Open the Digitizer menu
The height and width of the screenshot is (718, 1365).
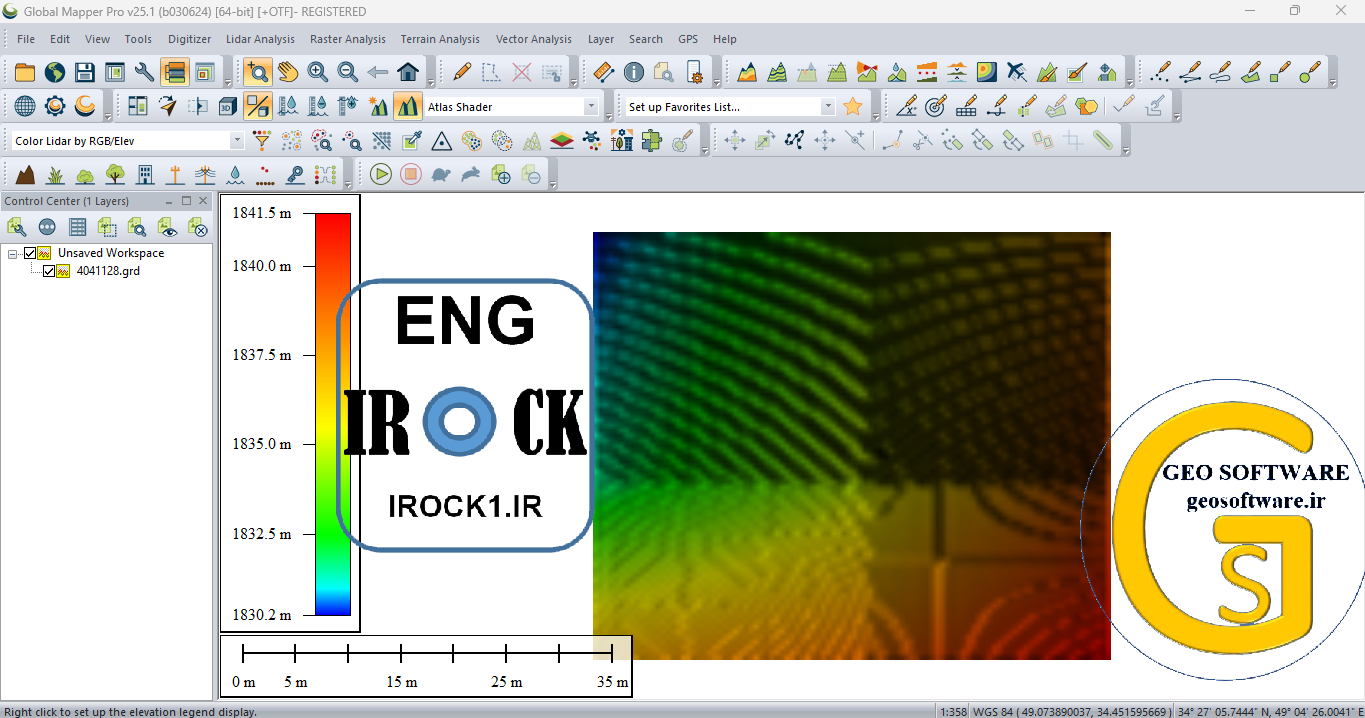[x=190, y=39]
